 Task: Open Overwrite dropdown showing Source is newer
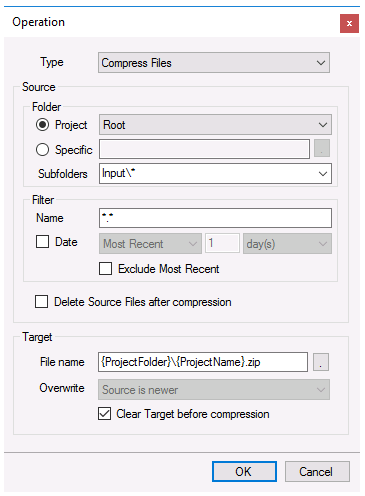tap(214, 389)
